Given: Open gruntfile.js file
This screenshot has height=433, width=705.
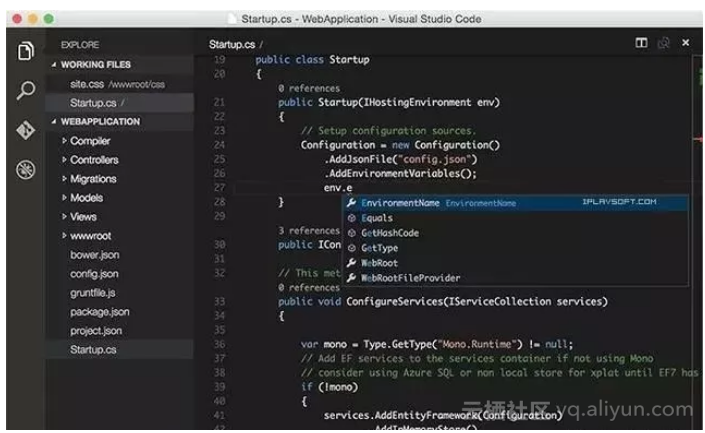Looking at the screenshot, I should tap(93, 293).
